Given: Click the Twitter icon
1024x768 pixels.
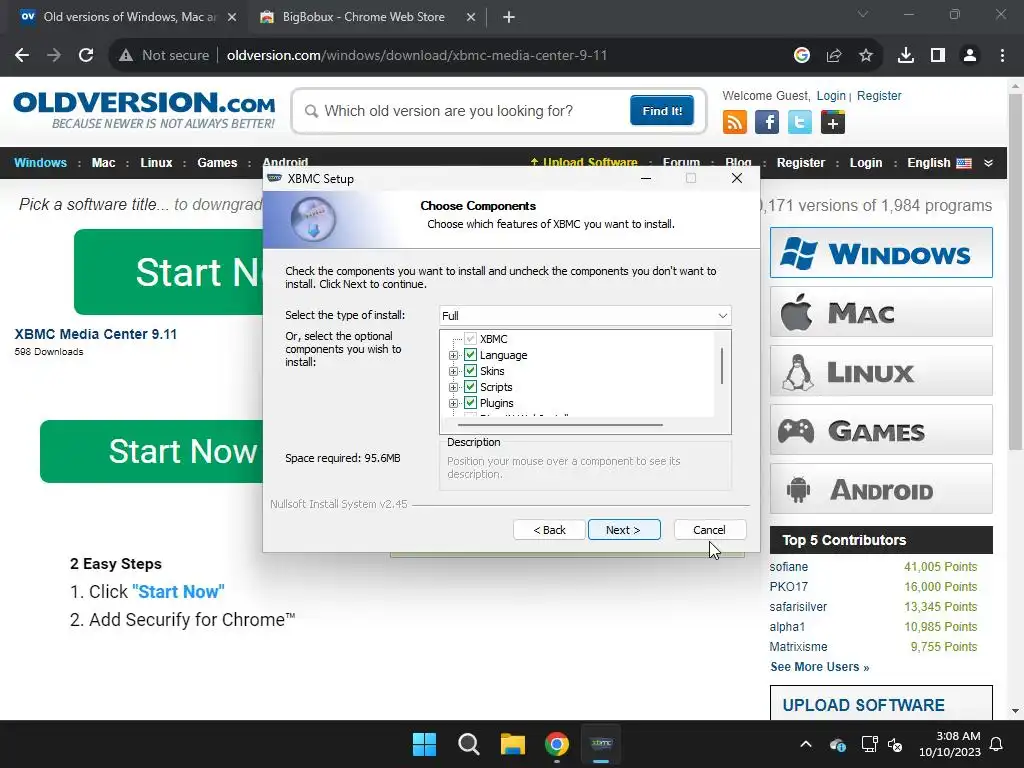Looking at the screenshot, I should click(x=799, y=122).
